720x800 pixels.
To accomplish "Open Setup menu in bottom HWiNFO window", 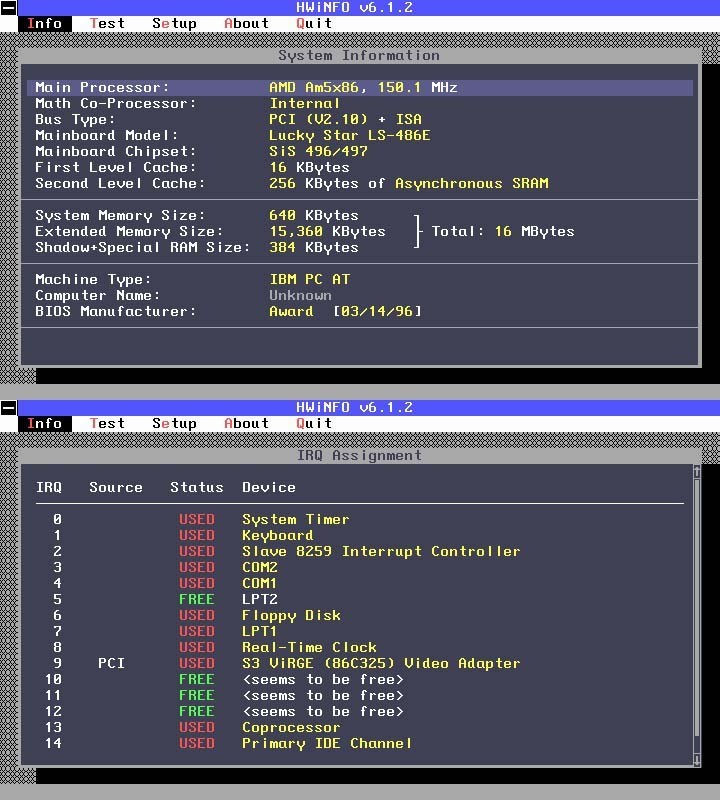I will tap(174, 423).
